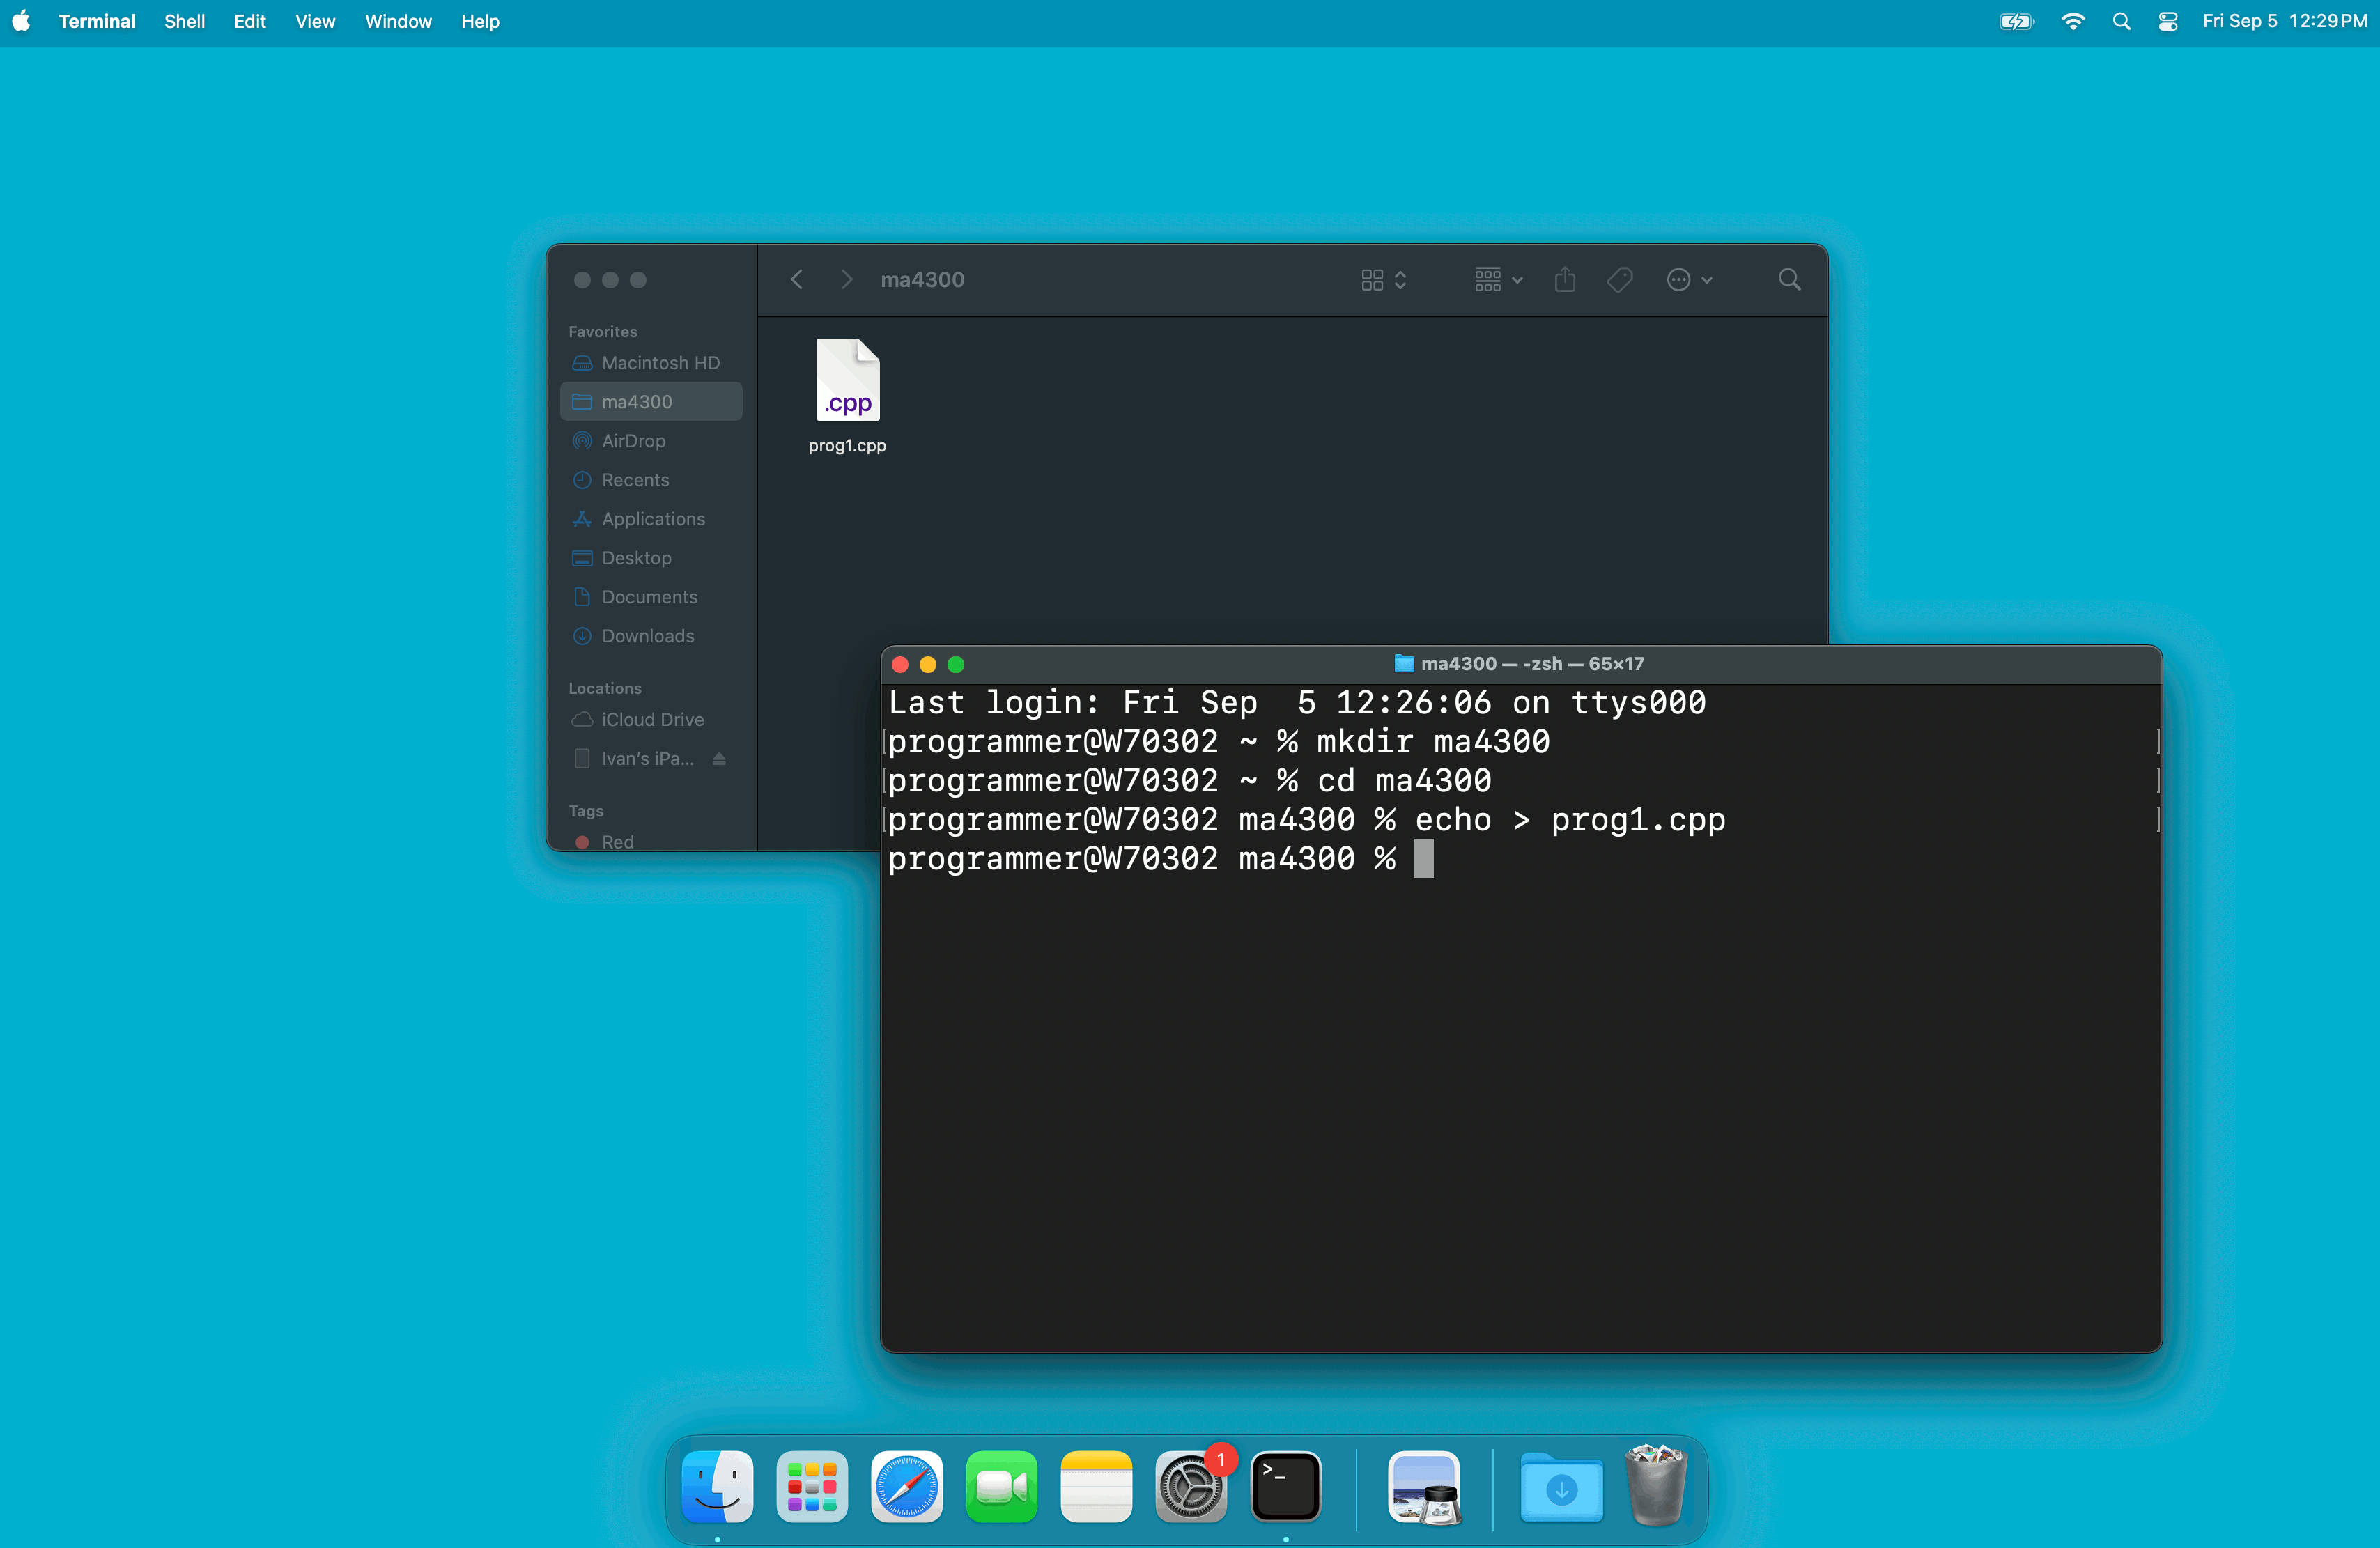Open the Shell menu

pos(184,21)
